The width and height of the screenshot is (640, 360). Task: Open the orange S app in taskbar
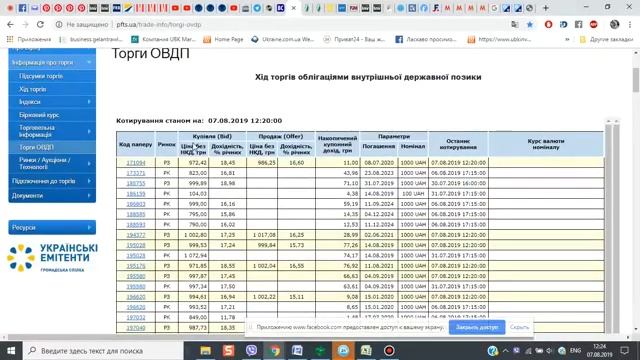coord(228,351)
